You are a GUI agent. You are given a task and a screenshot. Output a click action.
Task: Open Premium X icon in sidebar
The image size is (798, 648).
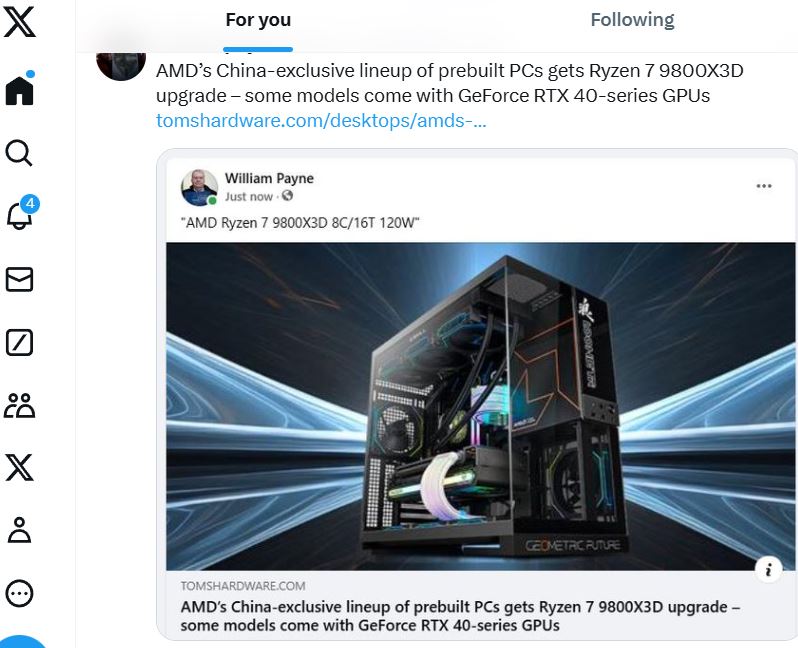pos(19,467)
